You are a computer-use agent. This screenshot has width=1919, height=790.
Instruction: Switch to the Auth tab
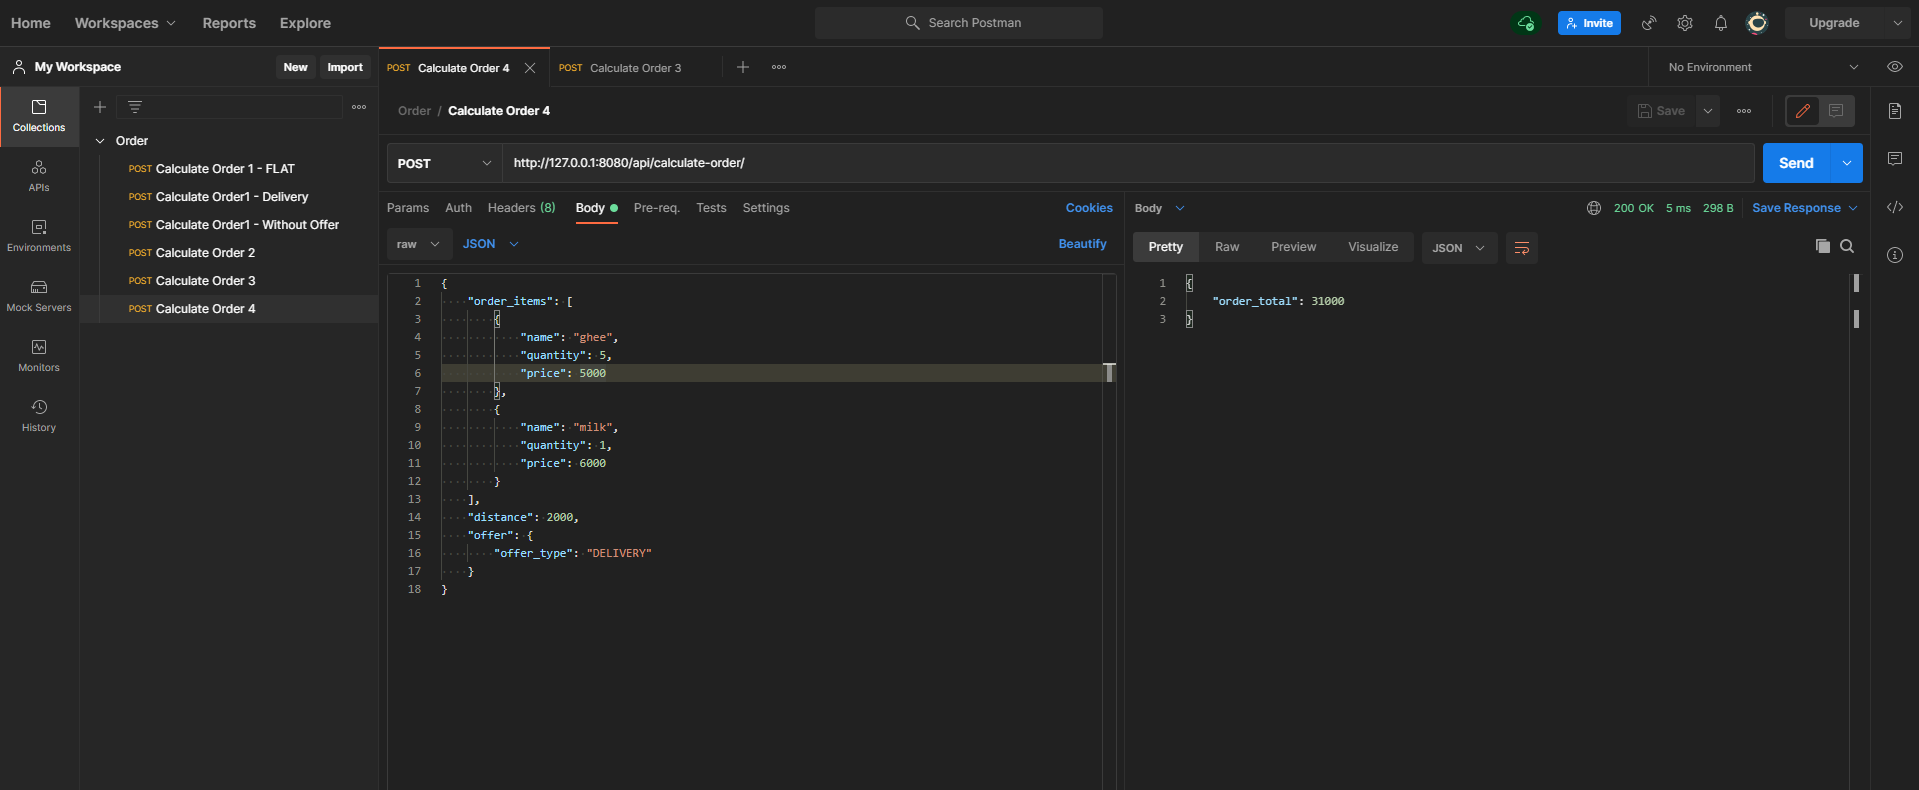click(x=458, y=208)
